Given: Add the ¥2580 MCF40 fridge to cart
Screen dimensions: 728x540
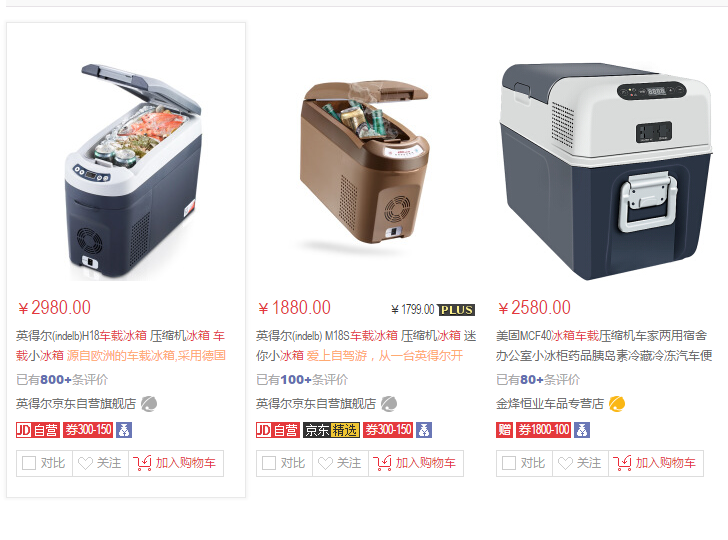Looking at the screenshot, I should (656, 463).
